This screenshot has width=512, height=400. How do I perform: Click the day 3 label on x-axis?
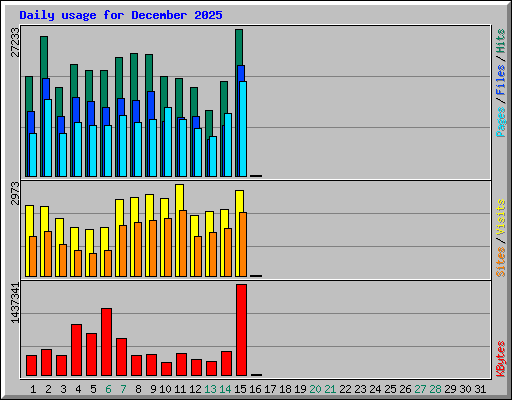(x=63, y=389)
